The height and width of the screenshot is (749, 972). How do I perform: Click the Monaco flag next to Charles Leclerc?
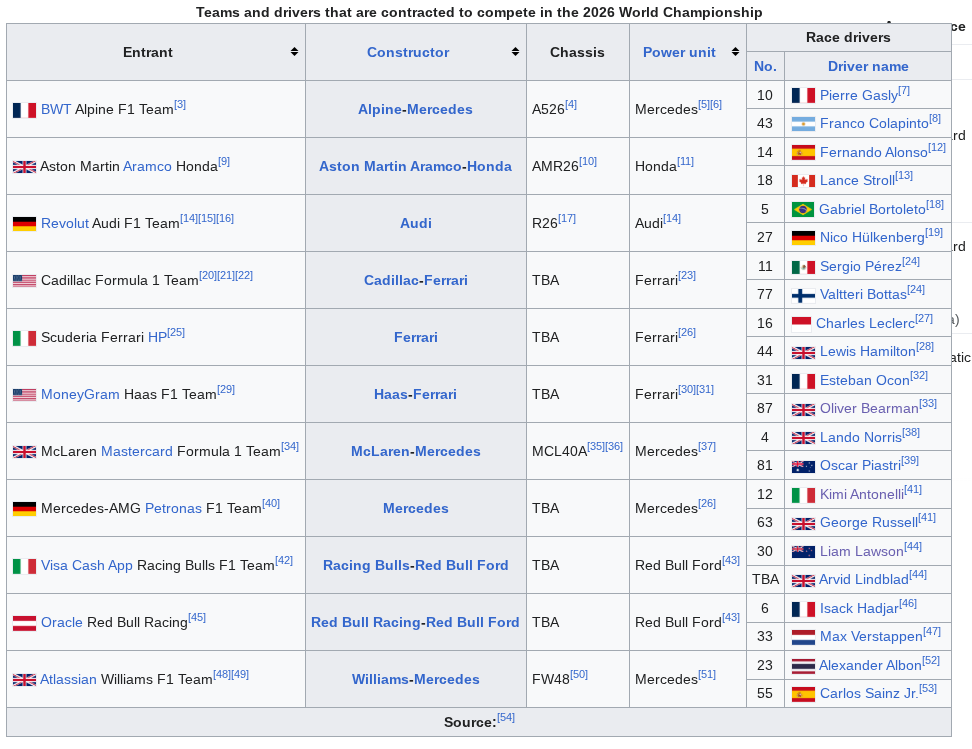pyautogui.click(x=802, y=324)
